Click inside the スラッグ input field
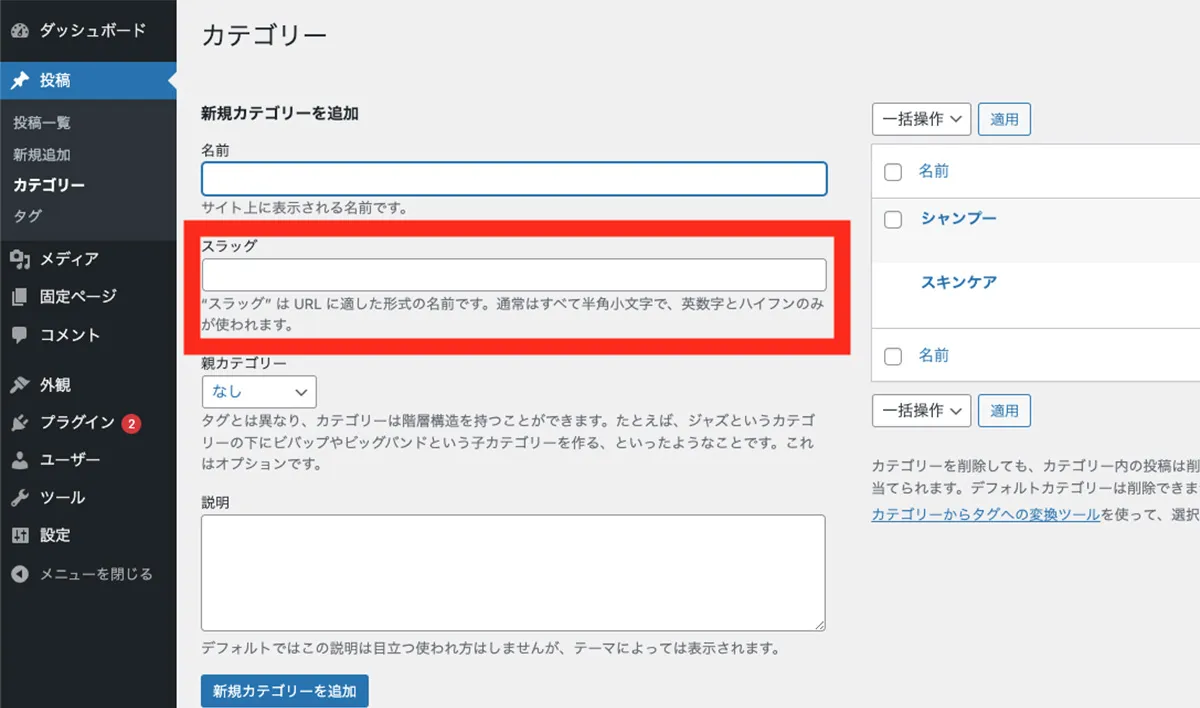Image resolution: width=1200 pixels, height=708 pixels. click(514, 275)
